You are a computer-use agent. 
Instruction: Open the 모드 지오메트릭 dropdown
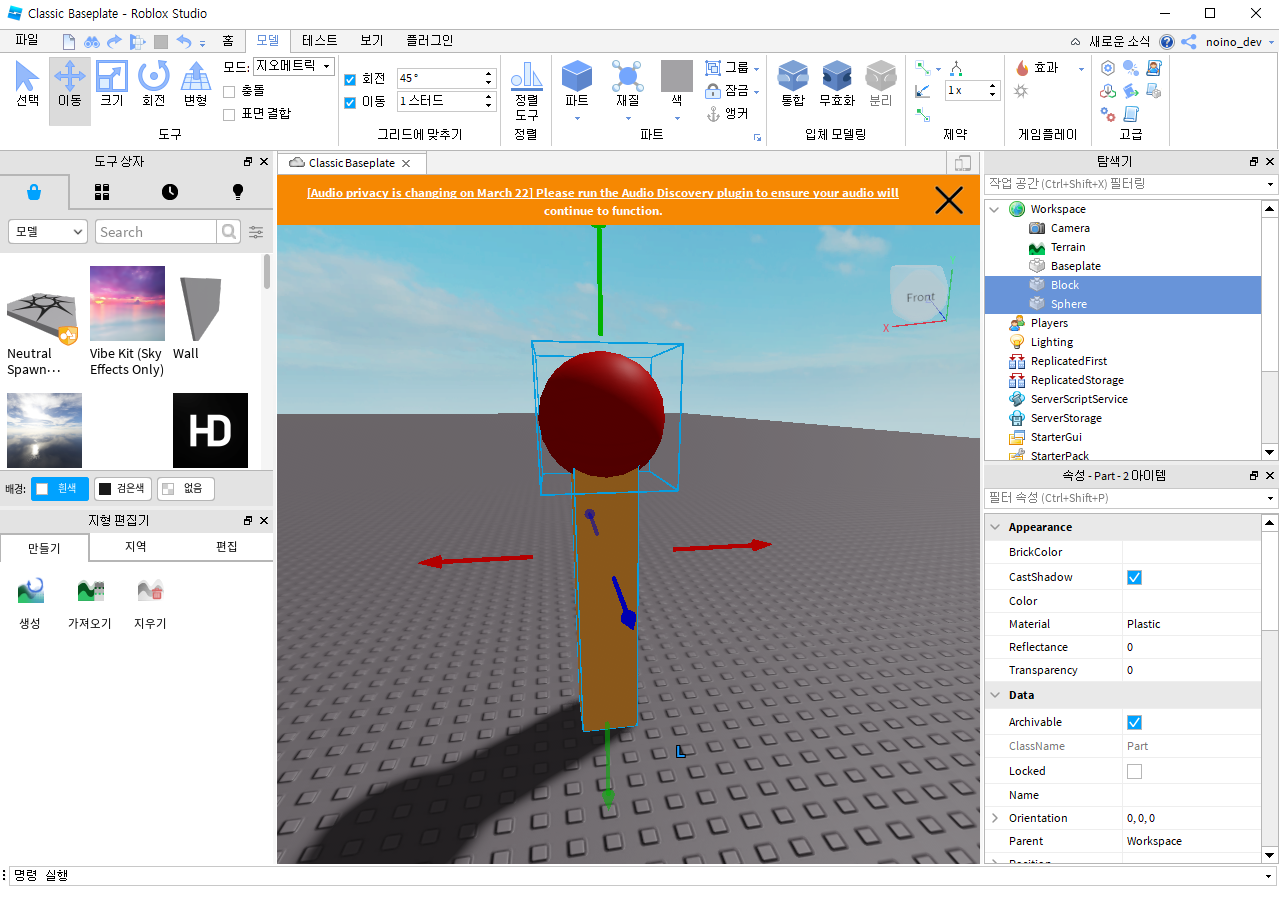293,66
